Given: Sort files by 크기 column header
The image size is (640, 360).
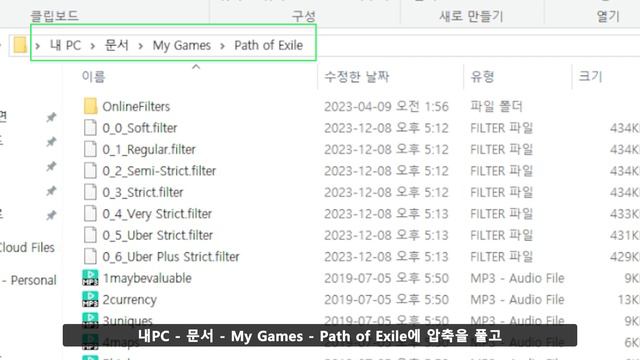Looking at the screenshot, I should (590, 76).
